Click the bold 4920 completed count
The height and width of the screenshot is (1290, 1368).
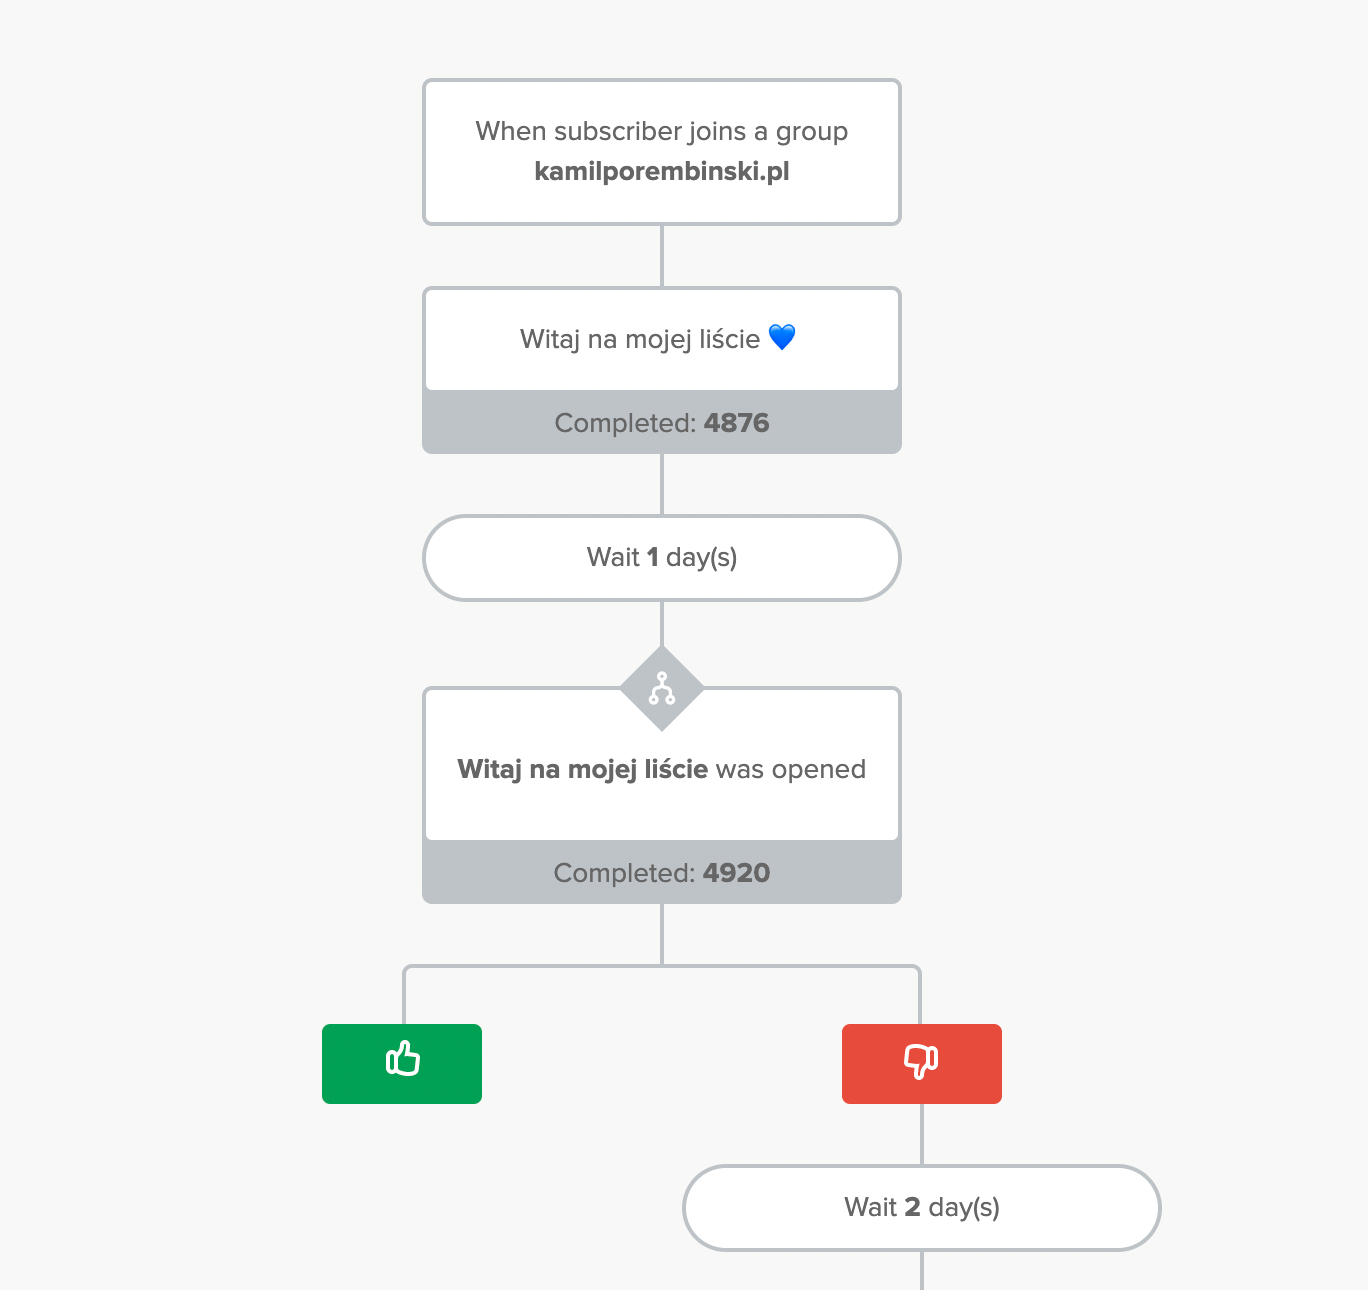coord(737,872)
